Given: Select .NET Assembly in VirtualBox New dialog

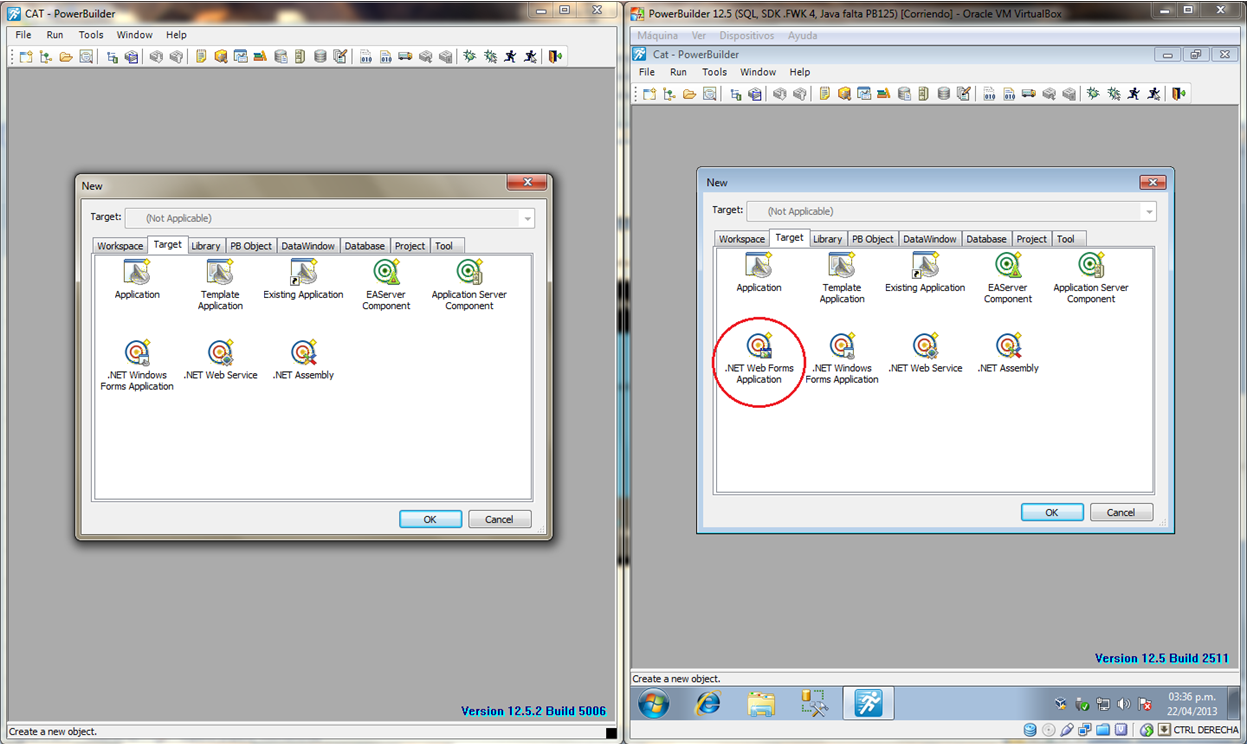Looking at the screenshot, I should tap(1008, 354).
